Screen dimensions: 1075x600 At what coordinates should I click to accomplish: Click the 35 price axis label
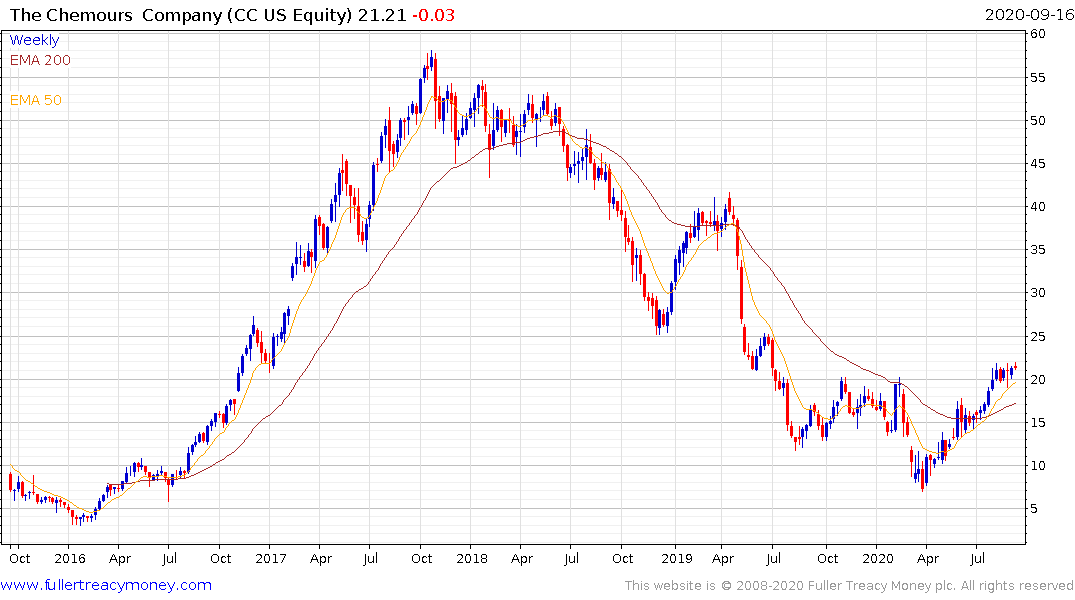pyautogui.click(x=1037, y=250)
